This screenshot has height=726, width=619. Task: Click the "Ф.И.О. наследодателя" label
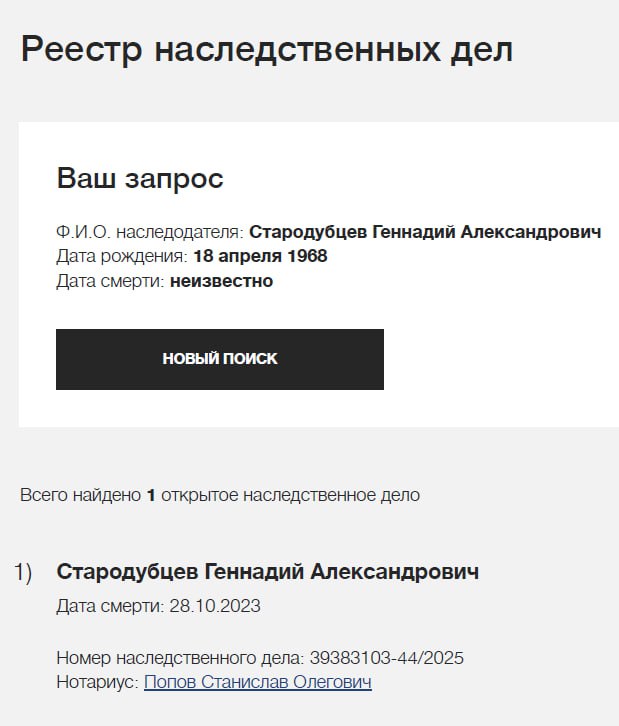[x=150, y=232]
